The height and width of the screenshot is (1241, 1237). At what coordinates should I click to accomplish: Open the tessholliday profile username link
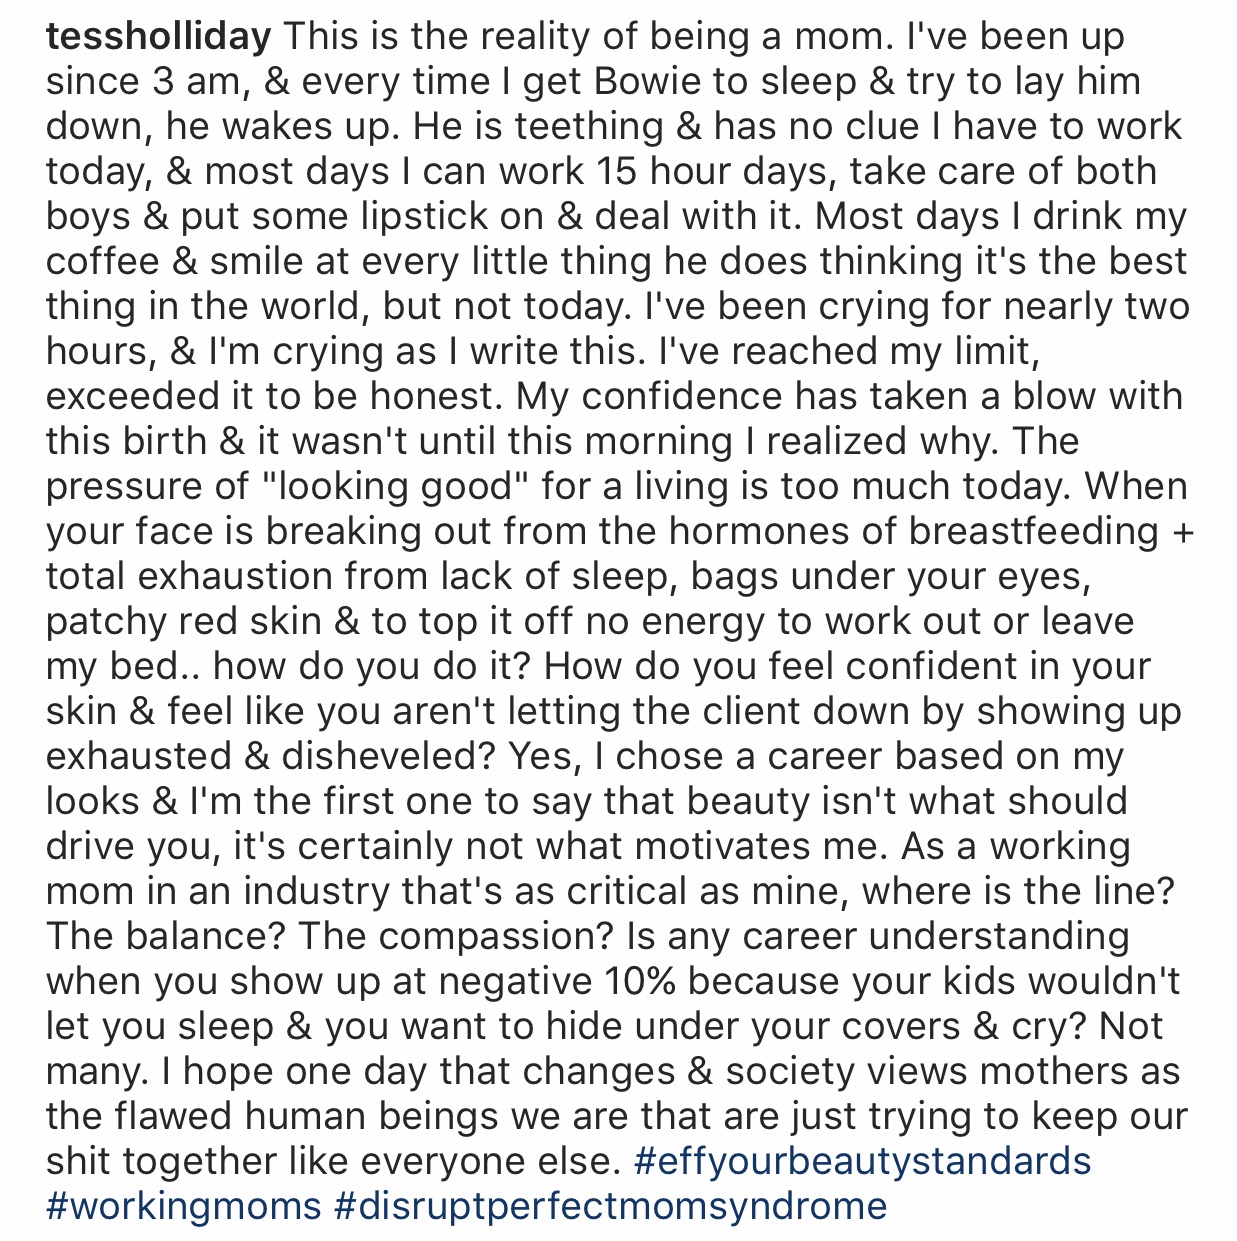pyautogui.click(x=158, y=37)
